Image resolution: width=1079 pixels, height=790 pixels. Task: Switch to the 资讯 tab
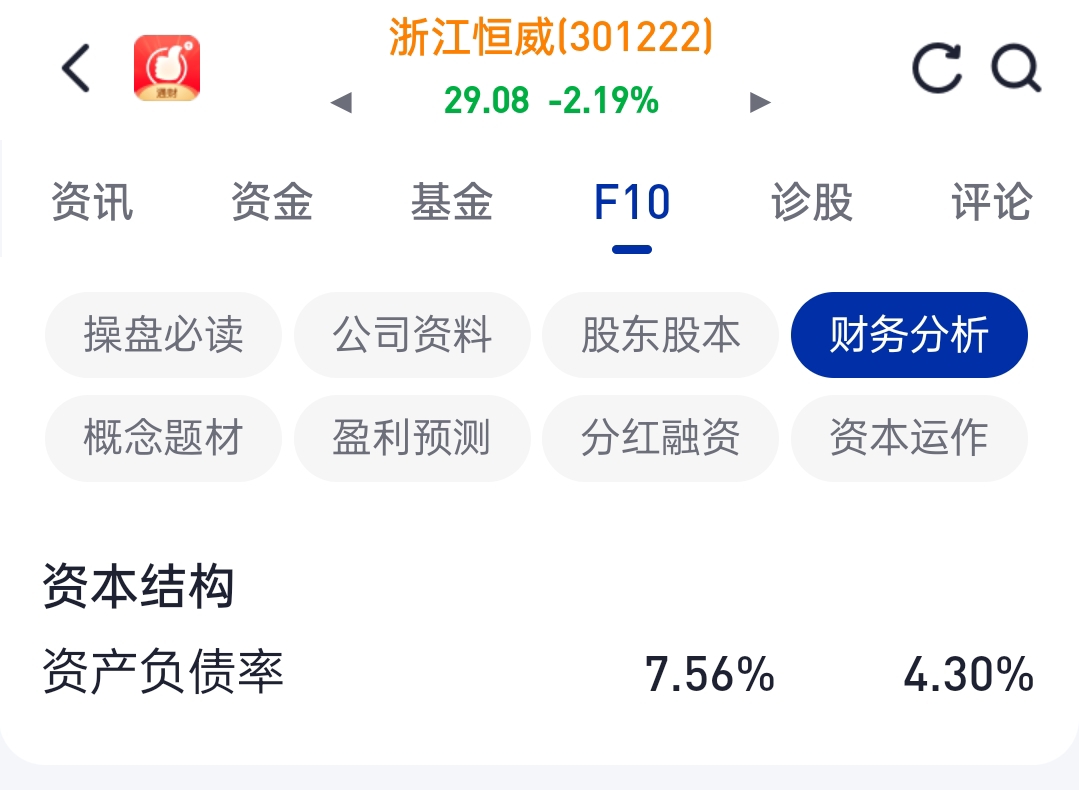point(92,202)
